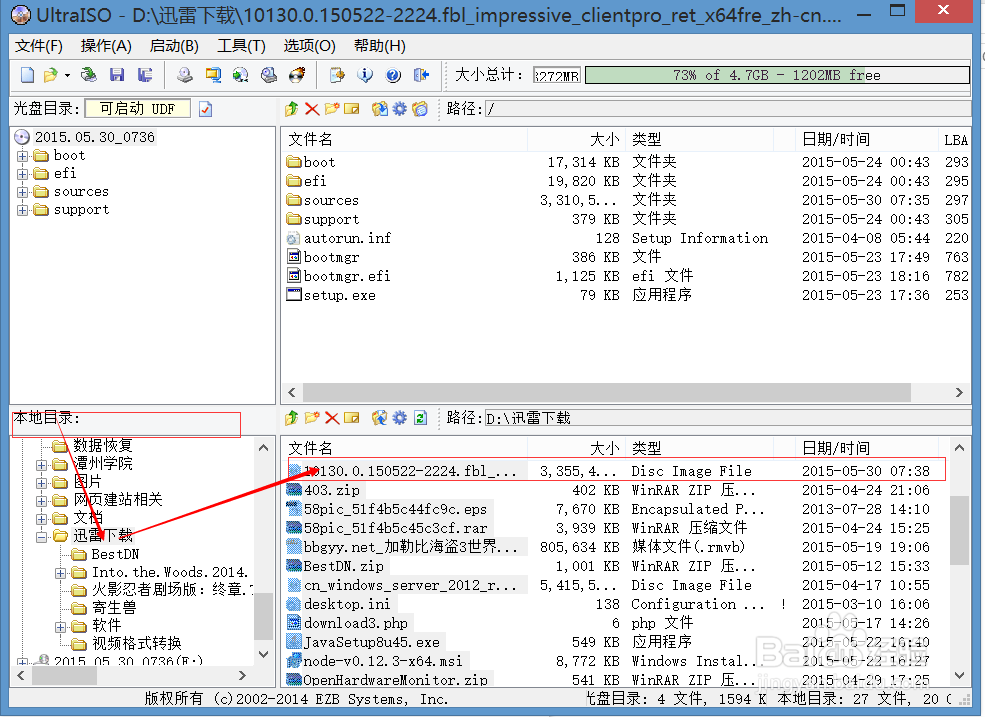Click the verify checkmark next to 光盘目录
This screenshot has width=985, height=717.
click(x=203, y=109)
